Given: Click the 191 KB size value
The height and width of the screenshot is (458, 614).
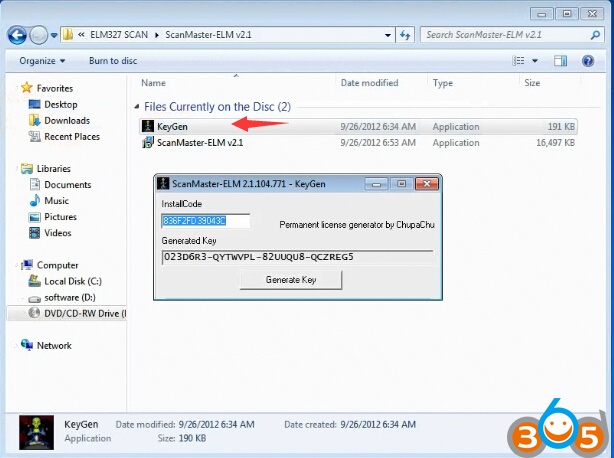Looking at the screenshot, I should point(561,126).
